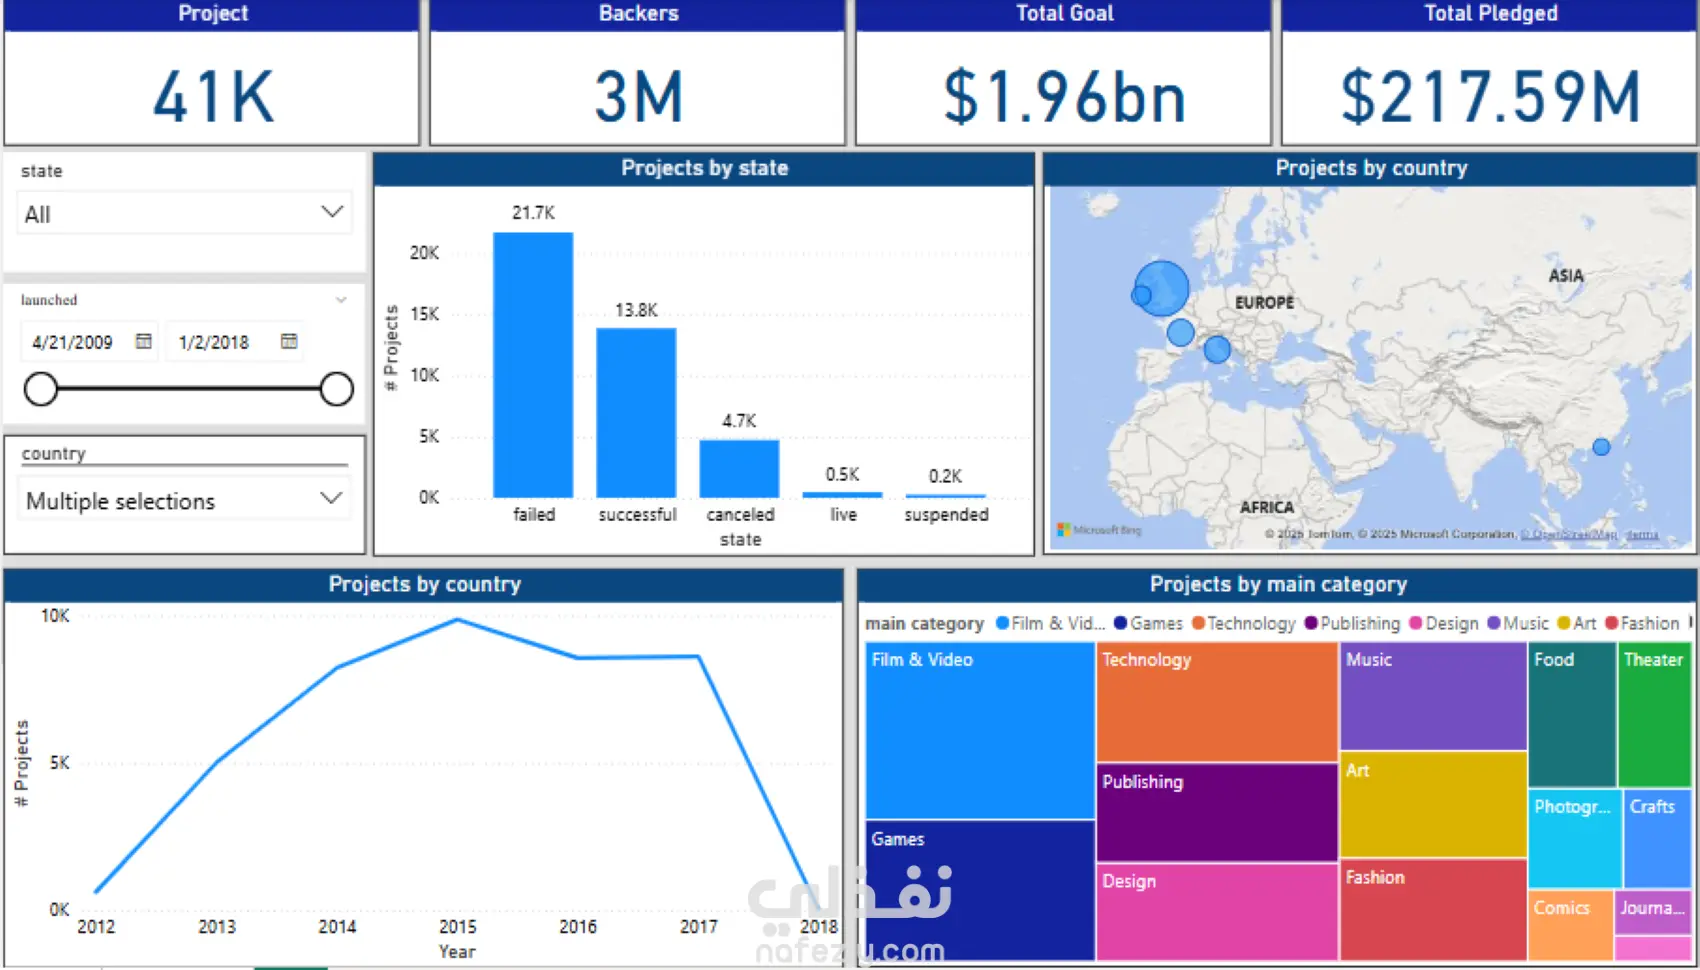The width and height of the screenshot is (1700, 970).
Task: Select the suspended bar in Projects by state
Action: [x=945, y=495]
